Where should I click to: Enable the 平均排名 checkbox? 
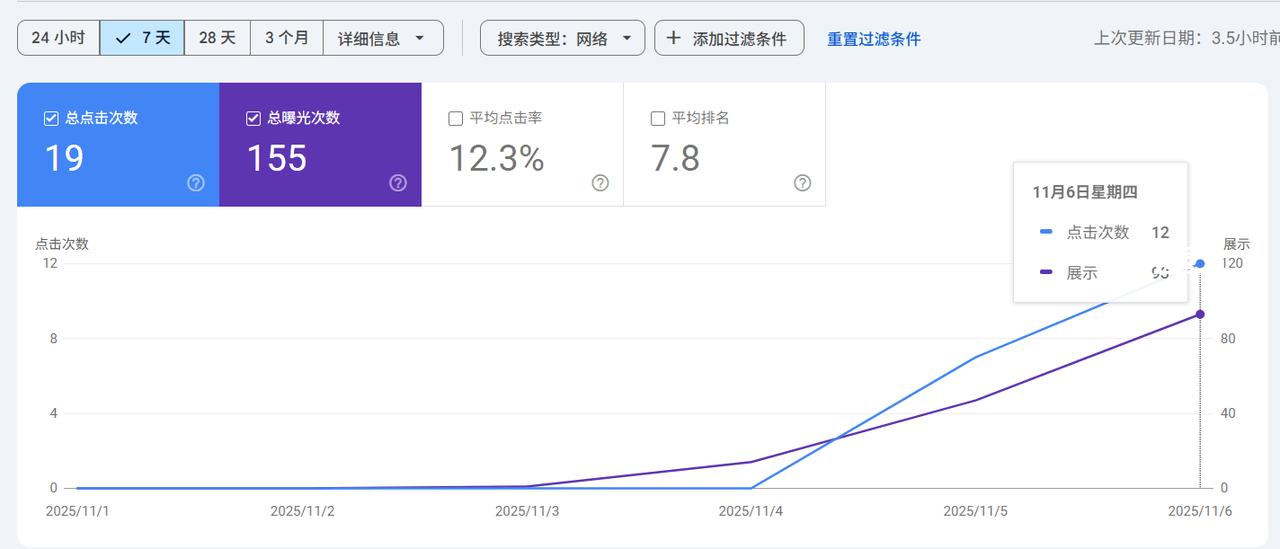658,118
